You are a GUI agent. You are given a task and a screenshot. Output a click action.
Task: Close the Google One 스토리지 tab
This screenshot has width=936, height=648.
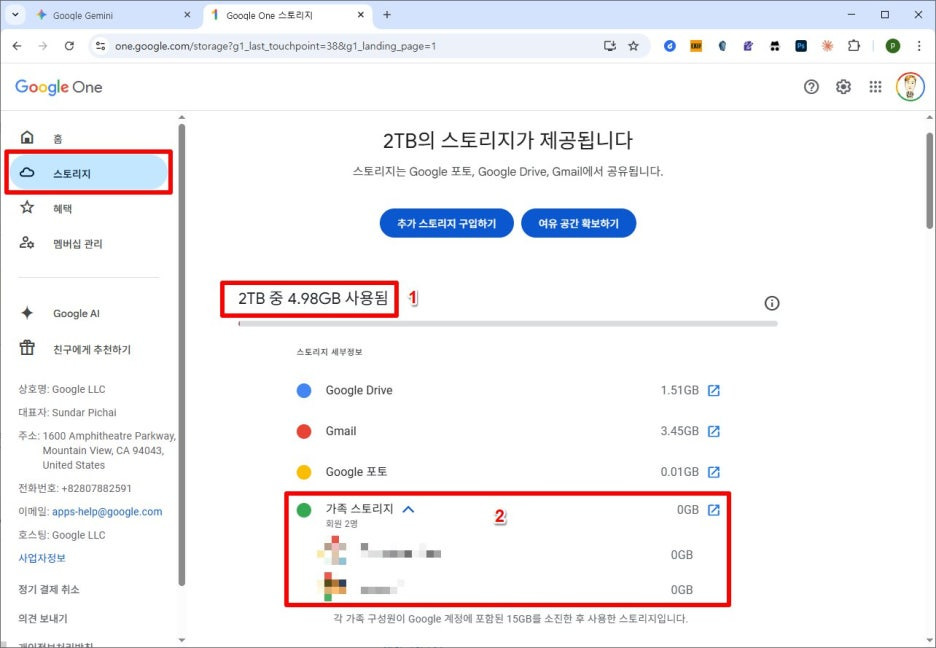tap(361, 15)
